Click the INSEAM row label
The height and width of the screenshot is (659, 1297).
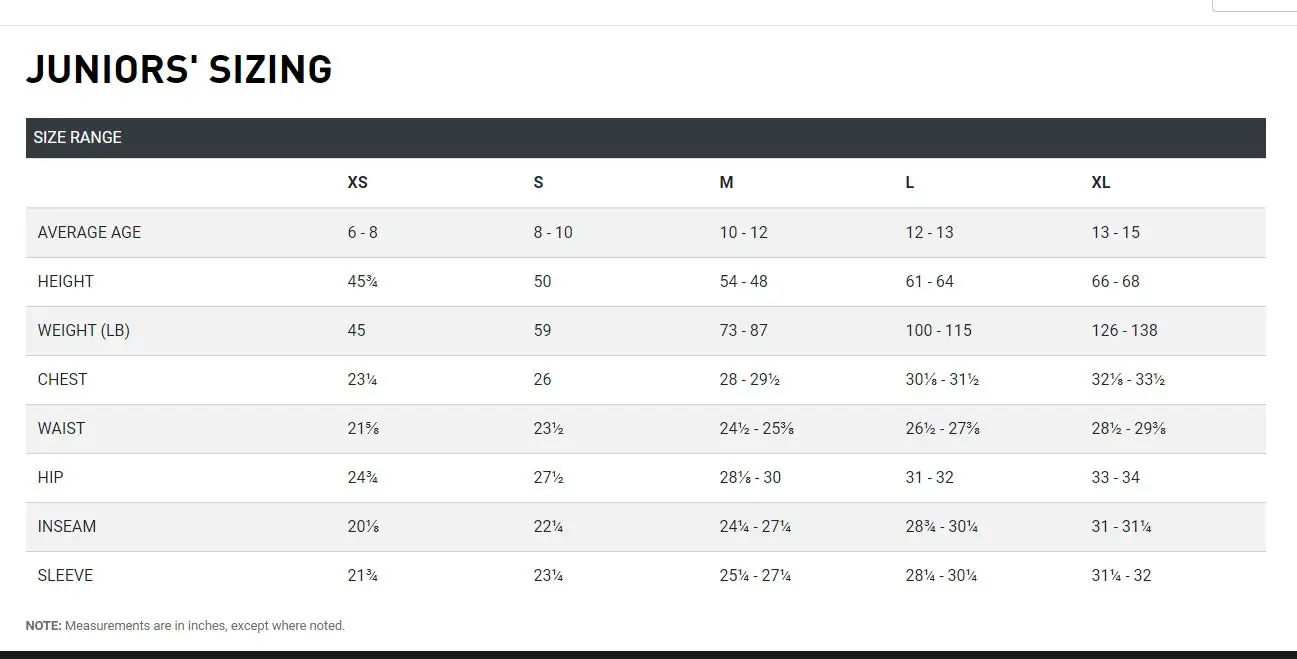pyautogui.click(x=67, y=526)
